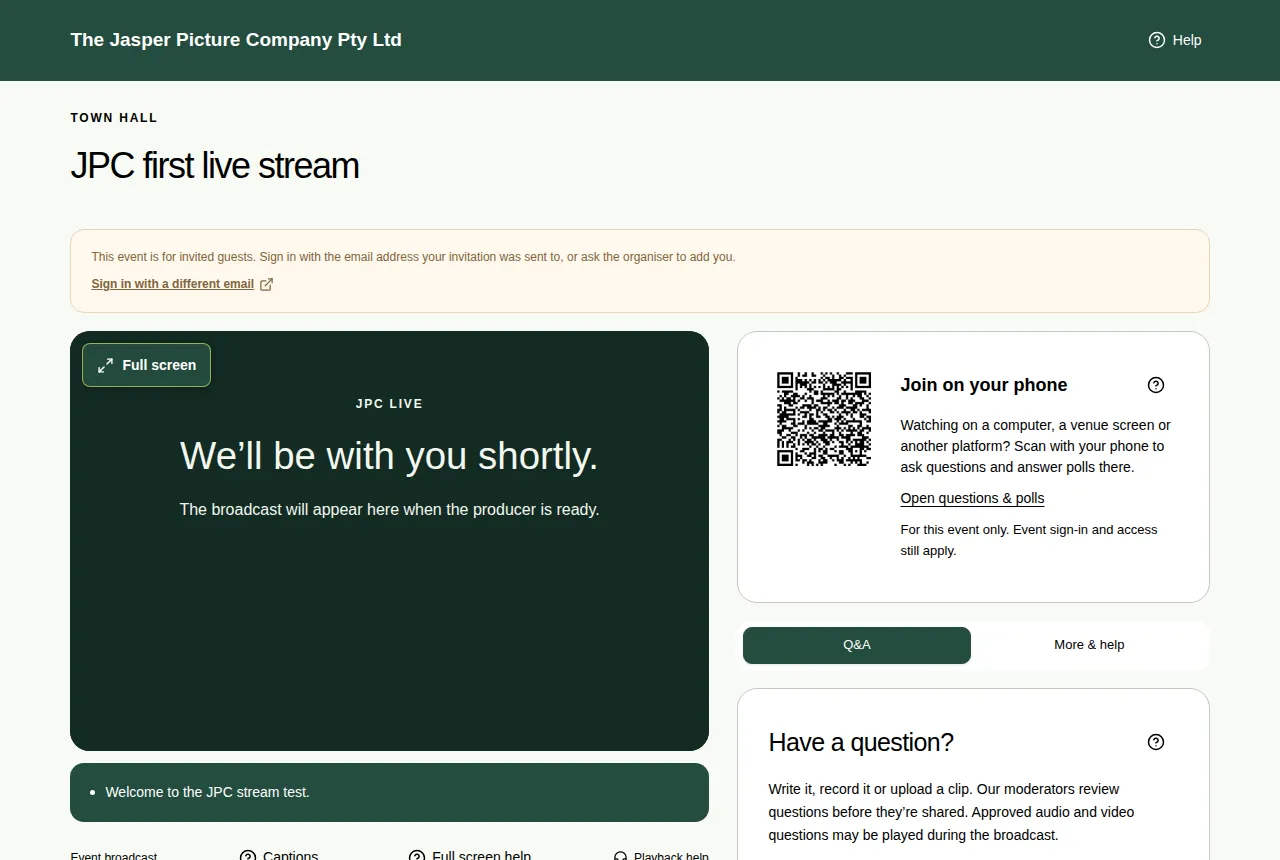Enter Full screen mode for the broadcast

tap(146, 365)
